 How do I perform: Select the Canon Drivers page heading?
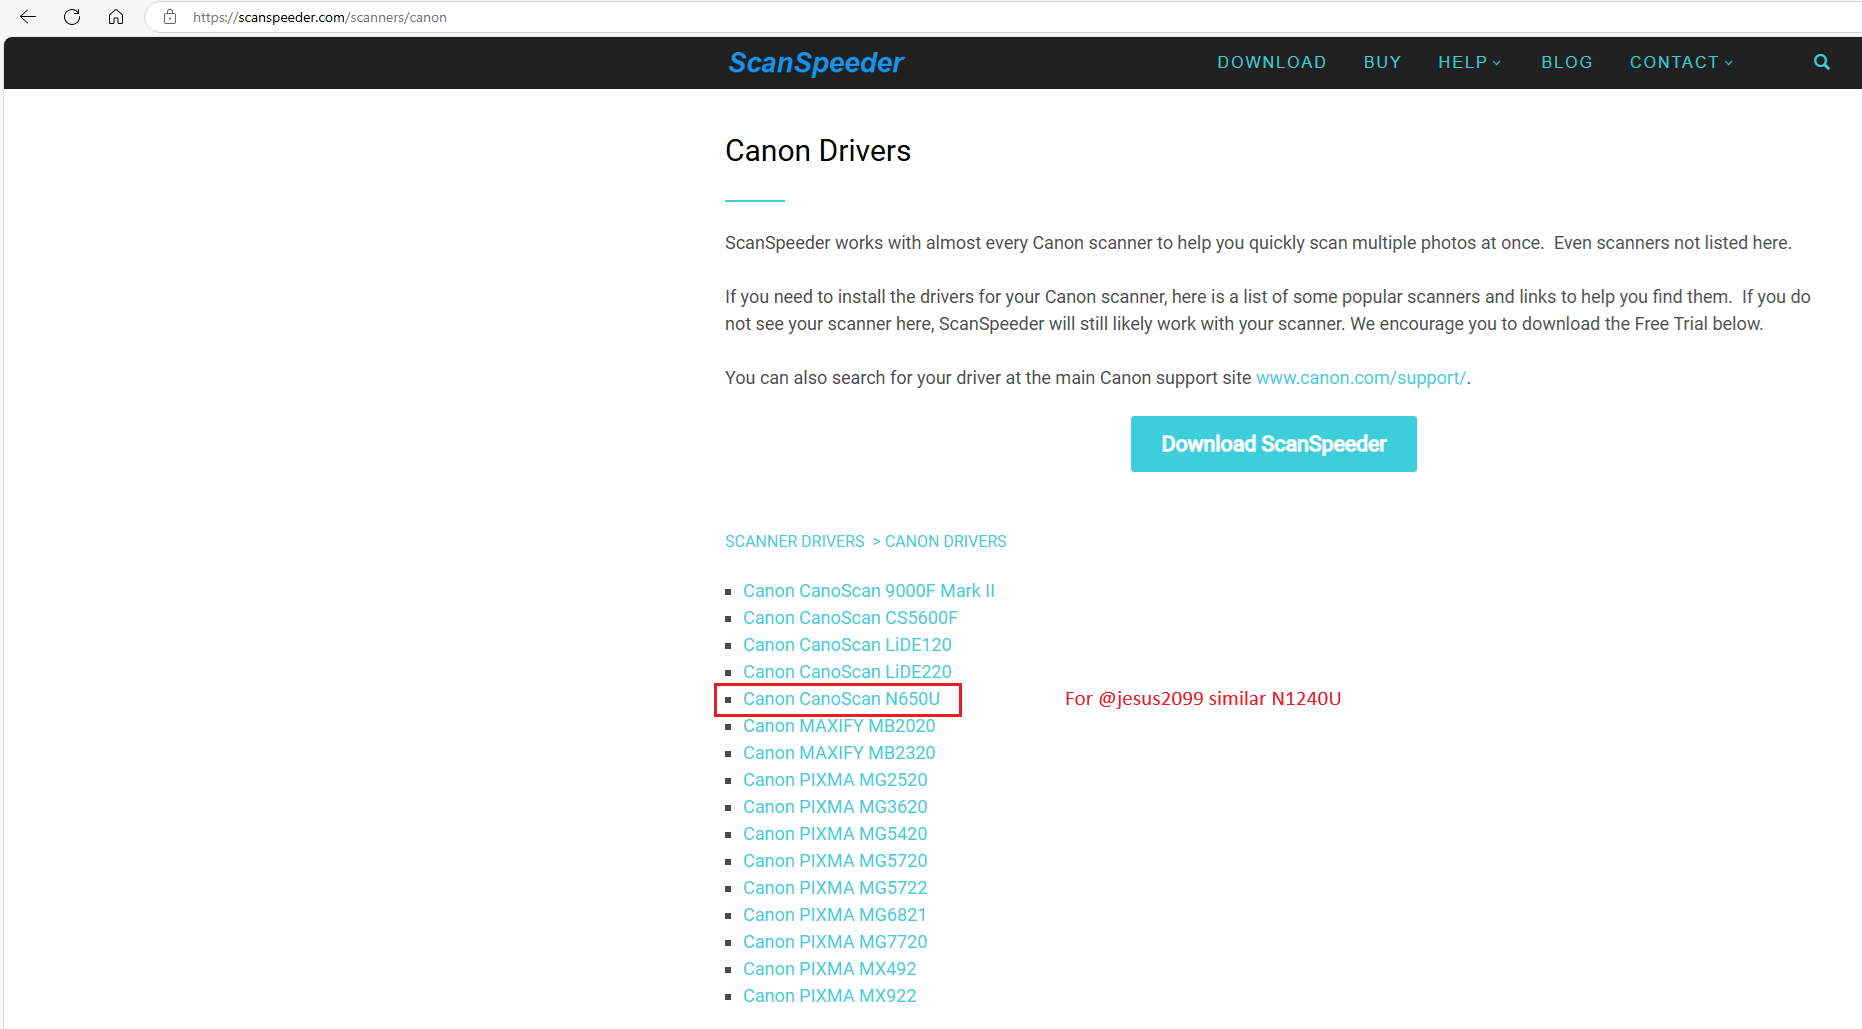point(818,151)
